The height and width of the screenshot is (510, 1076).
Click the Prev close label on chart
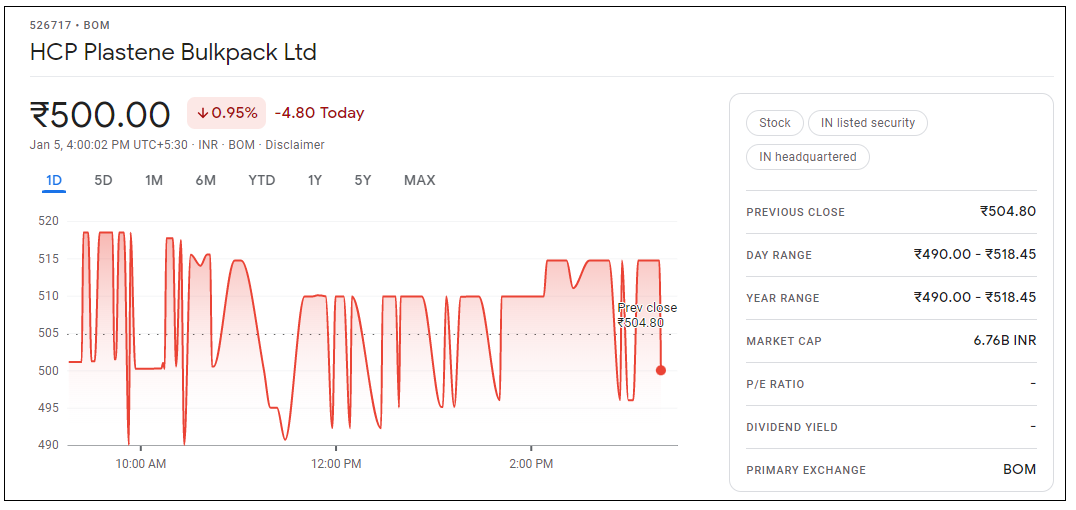click(x=646, y=308)
